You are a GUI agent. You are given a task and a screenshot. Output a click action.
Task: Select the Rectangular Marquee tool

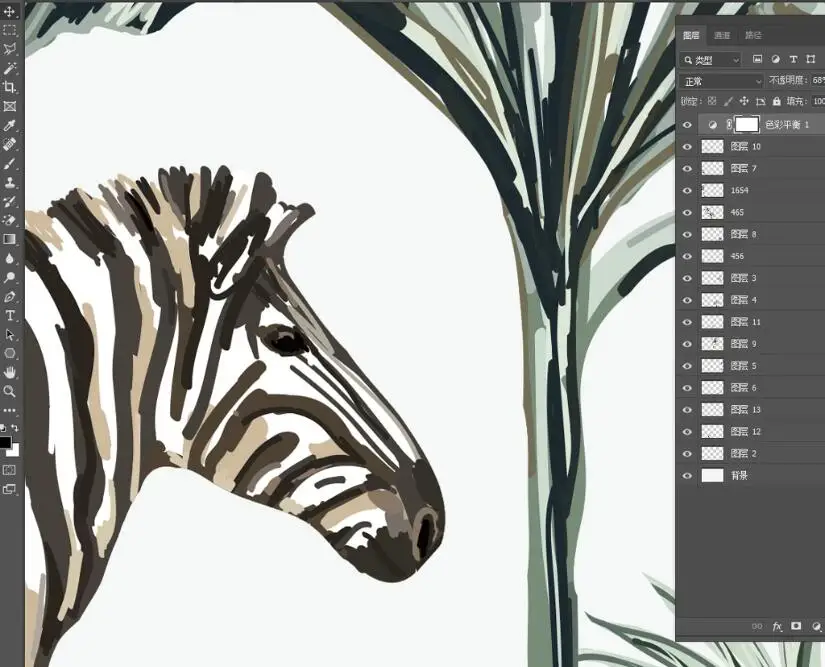tap(9, 30)
